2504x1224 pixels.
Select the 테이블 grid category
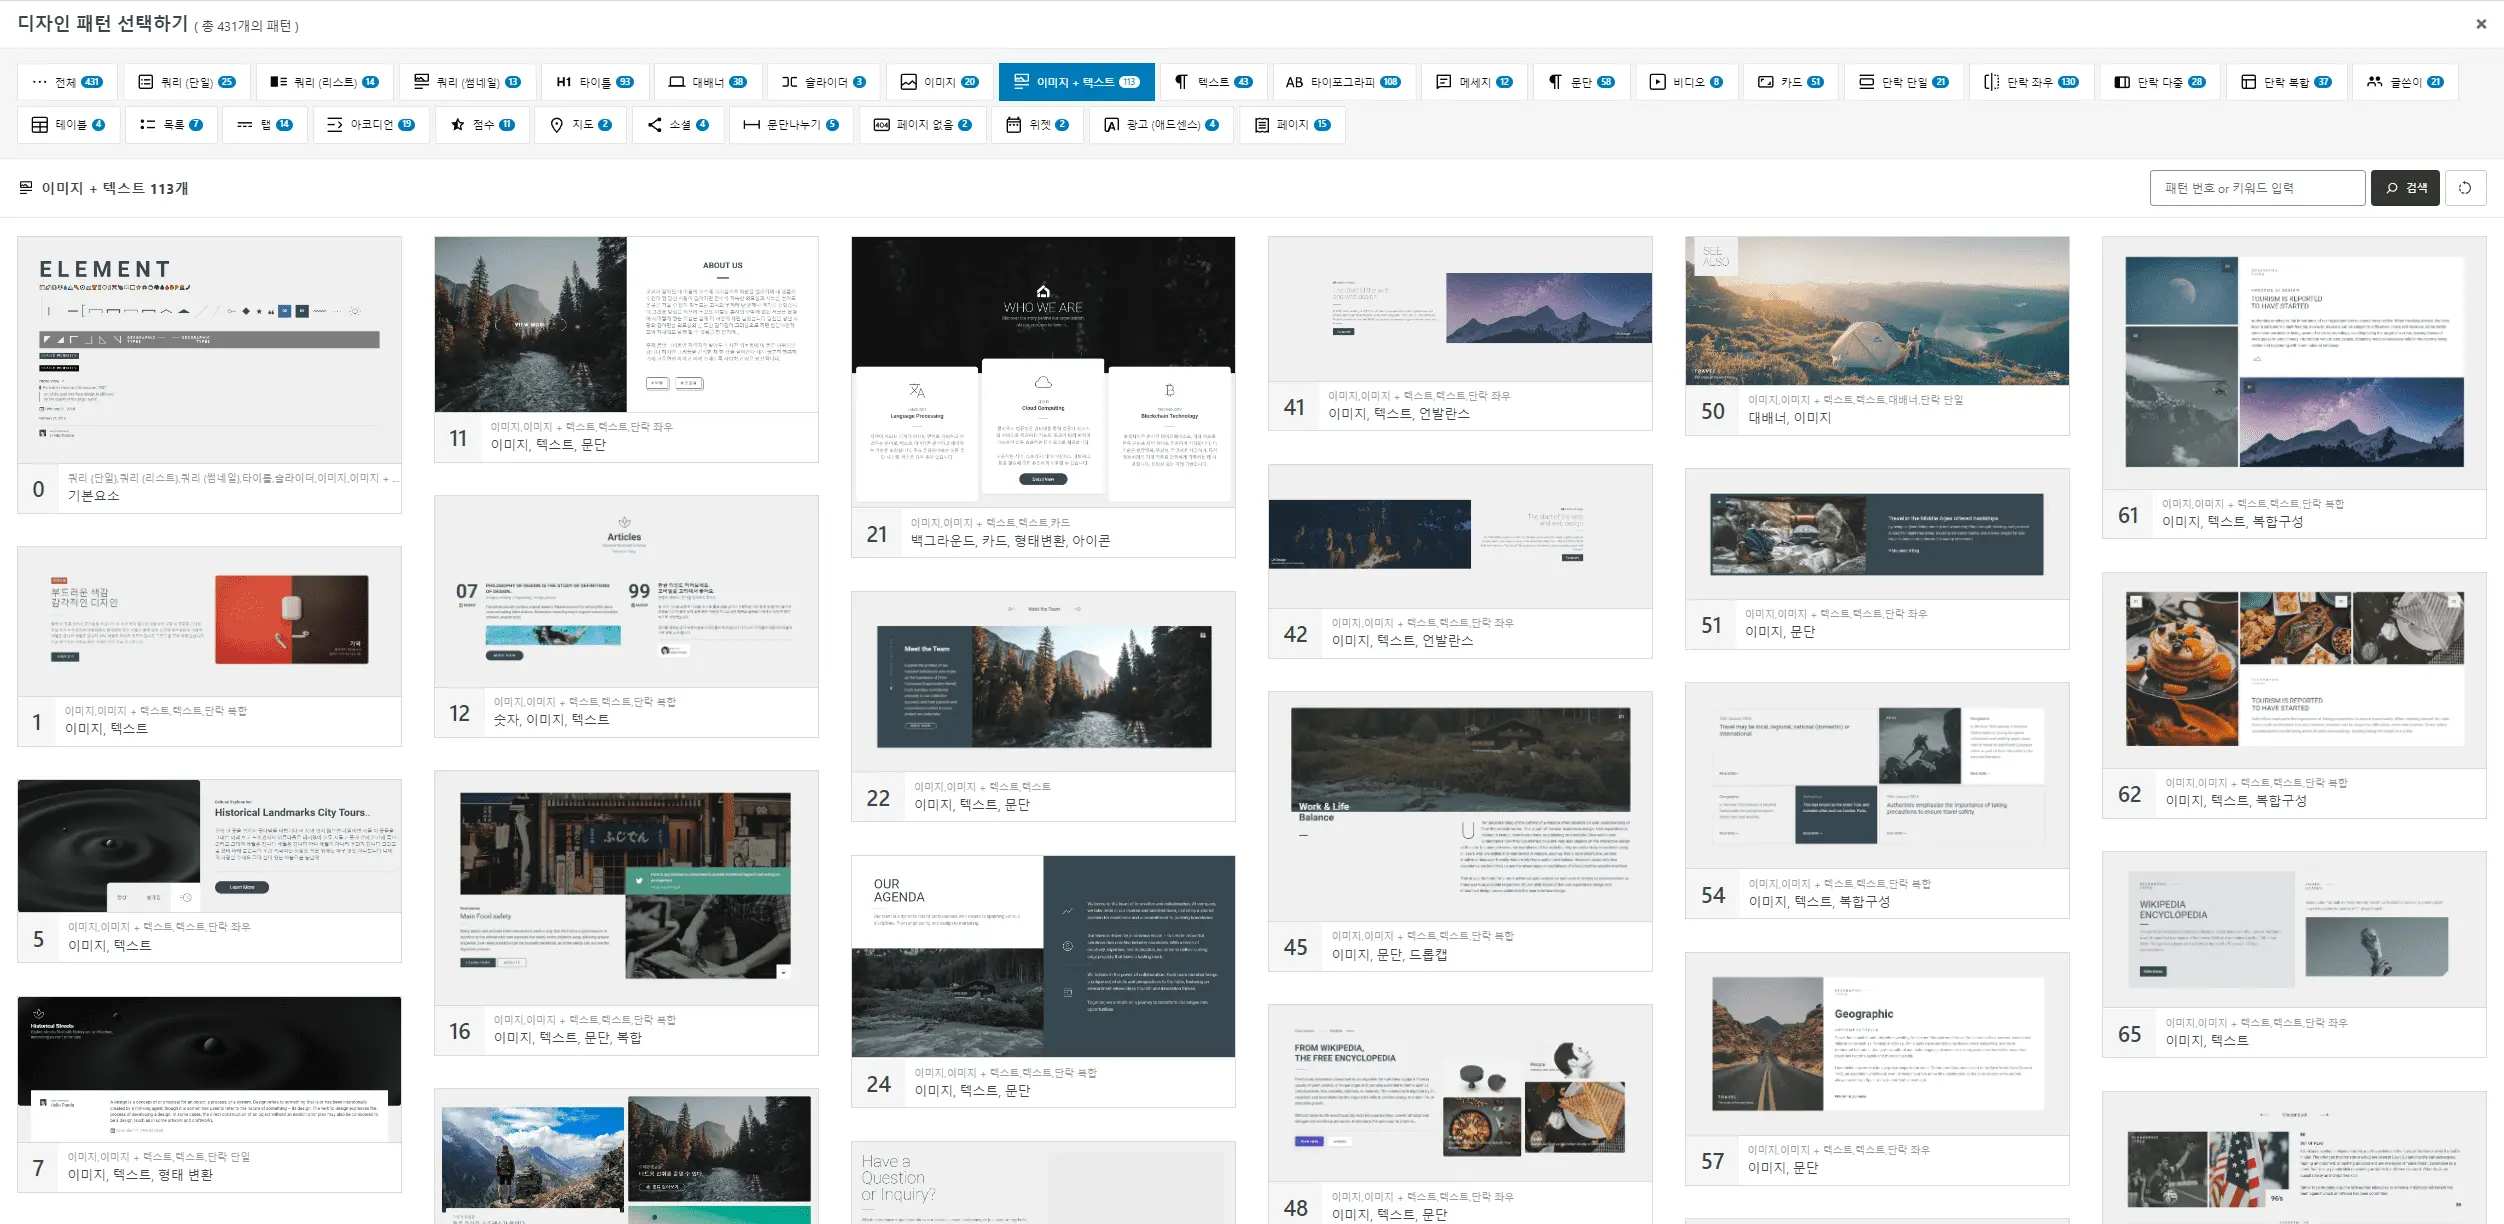[x=68, y=125]
